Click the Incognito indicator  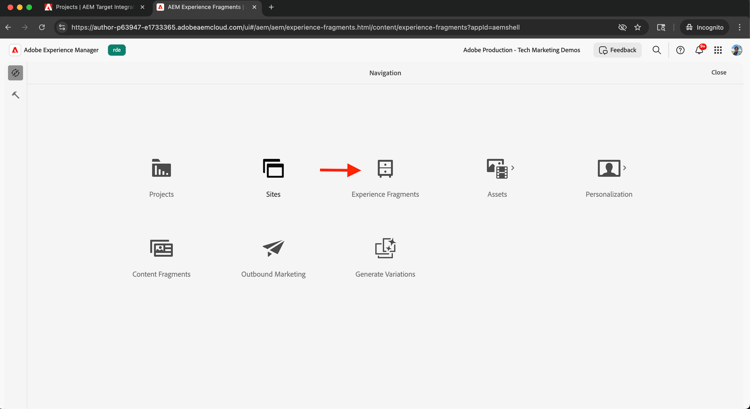coord(704,27)
